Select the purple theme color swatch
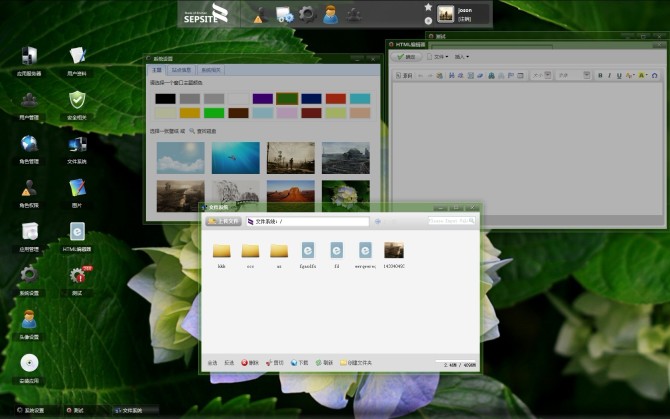Viewport: 670px width, 419px height. coord(263,98)
